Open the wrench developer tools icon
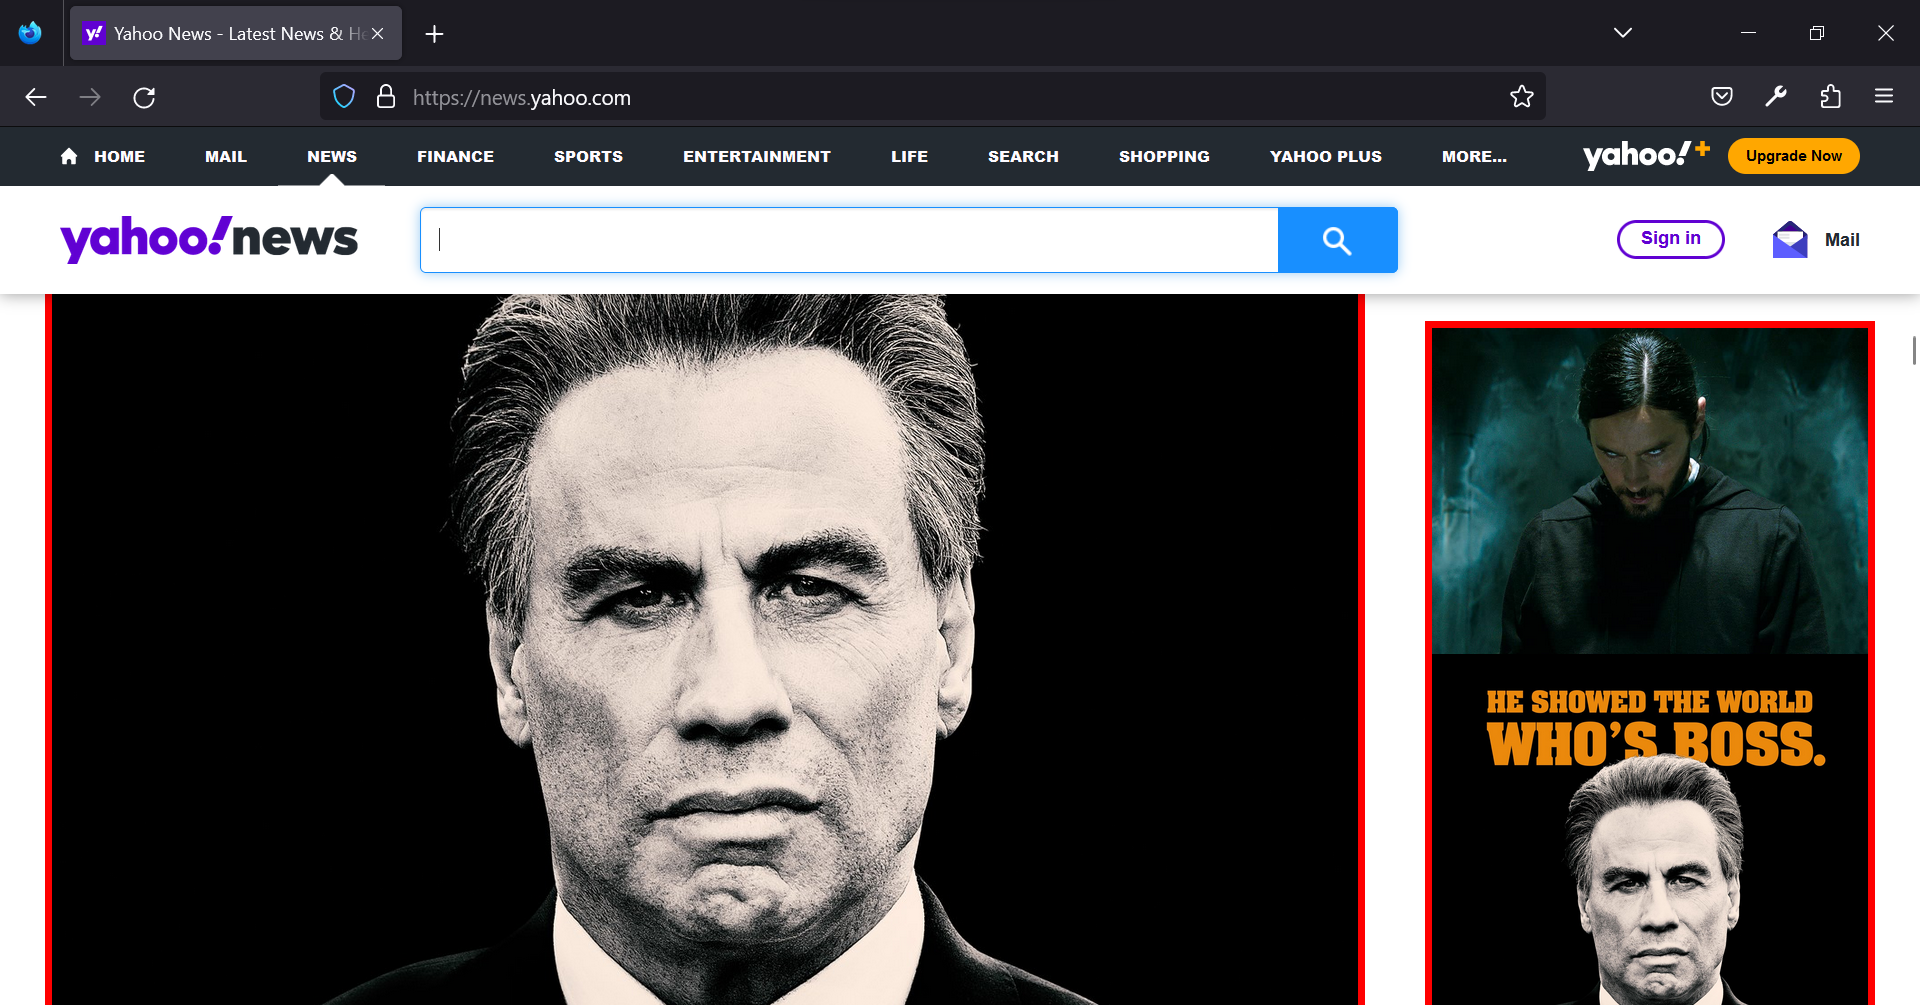 click(x=1776, y=97)
